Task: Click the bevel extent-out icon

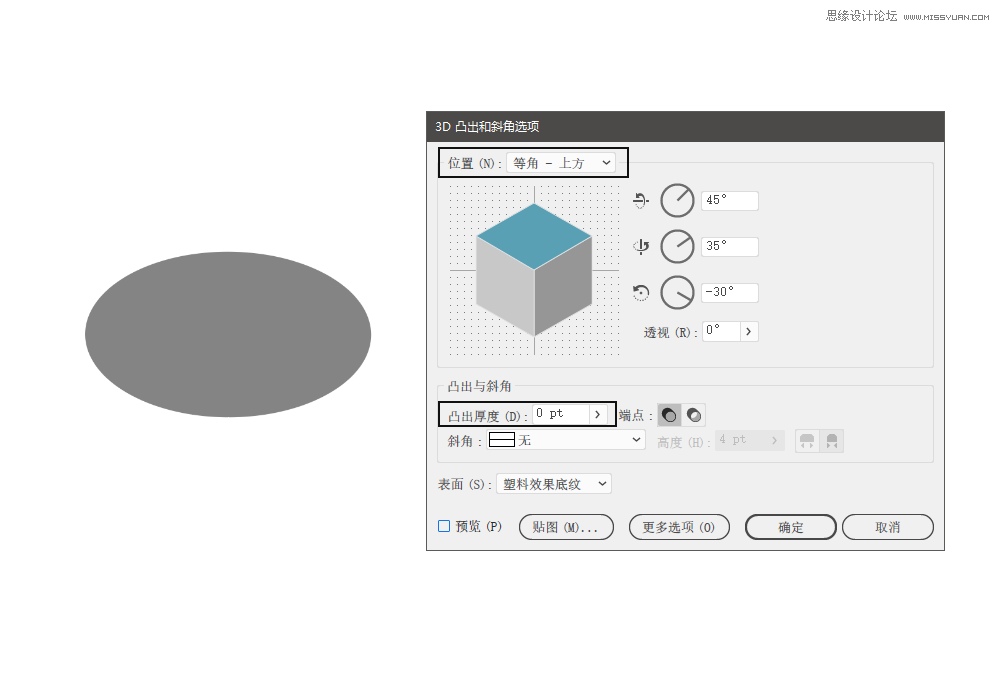Action: [807, 441]
